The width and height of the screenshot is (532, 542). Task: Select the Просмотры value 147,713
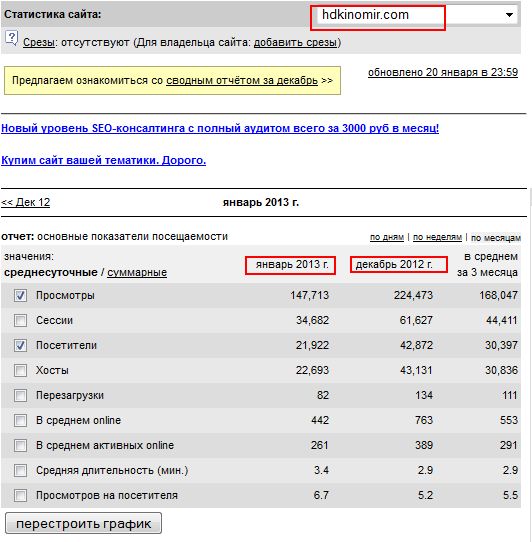(309, 296)
